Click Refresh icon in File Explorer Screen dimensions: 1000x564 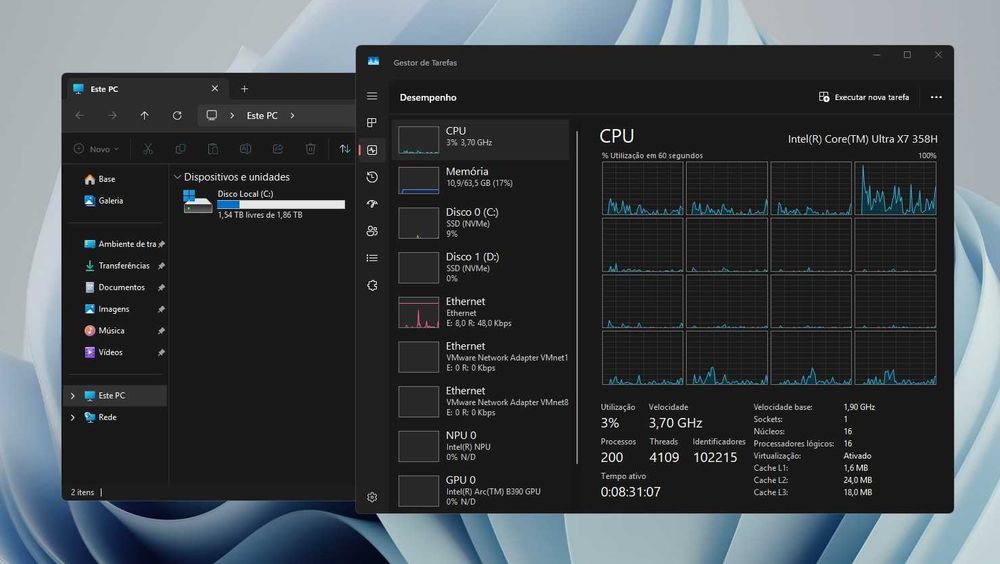[177, 115]
